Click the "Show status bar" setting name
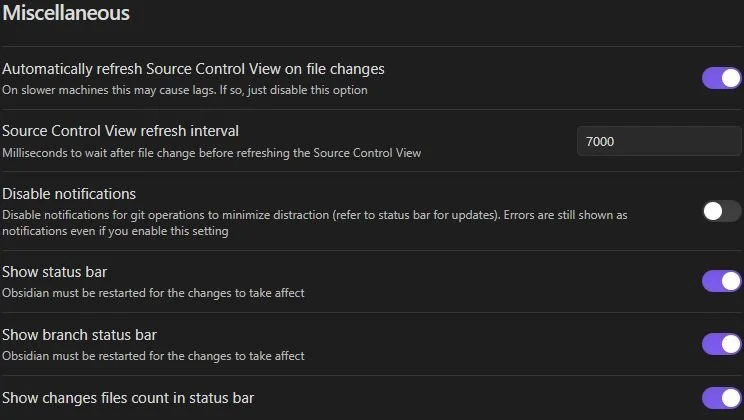 coord(54,272)
